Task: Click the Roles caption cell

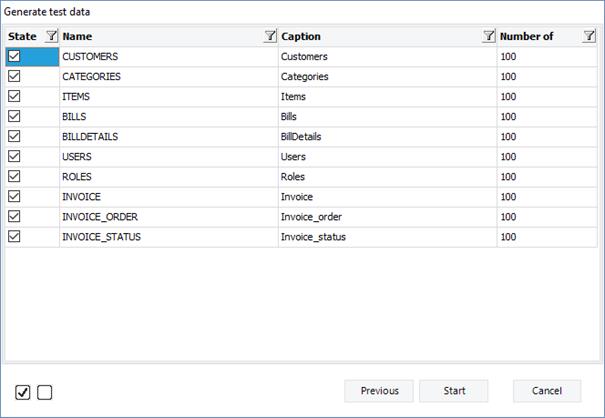Action: coord(387,177)
